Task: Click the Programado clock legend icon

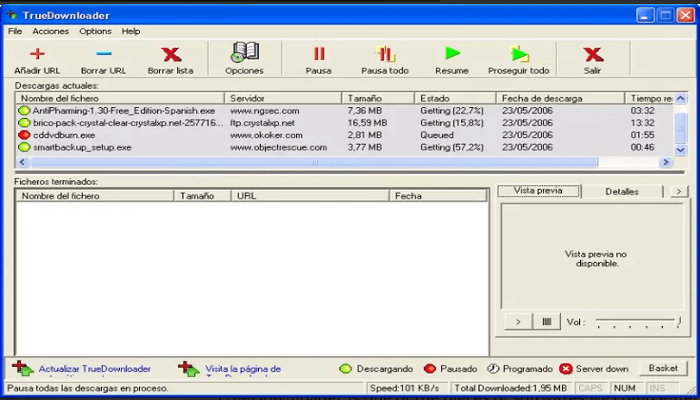Action: coord(492,369)
